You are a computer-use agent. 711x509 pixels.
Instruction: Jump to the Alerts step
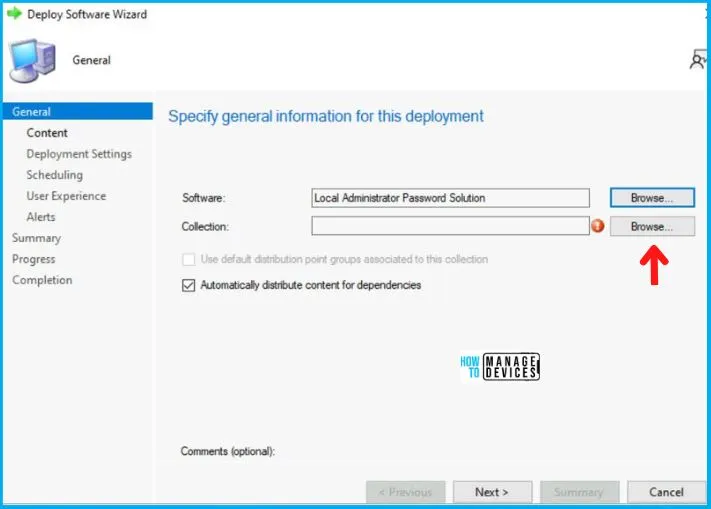pyautogui.click(x=41, y=217)
